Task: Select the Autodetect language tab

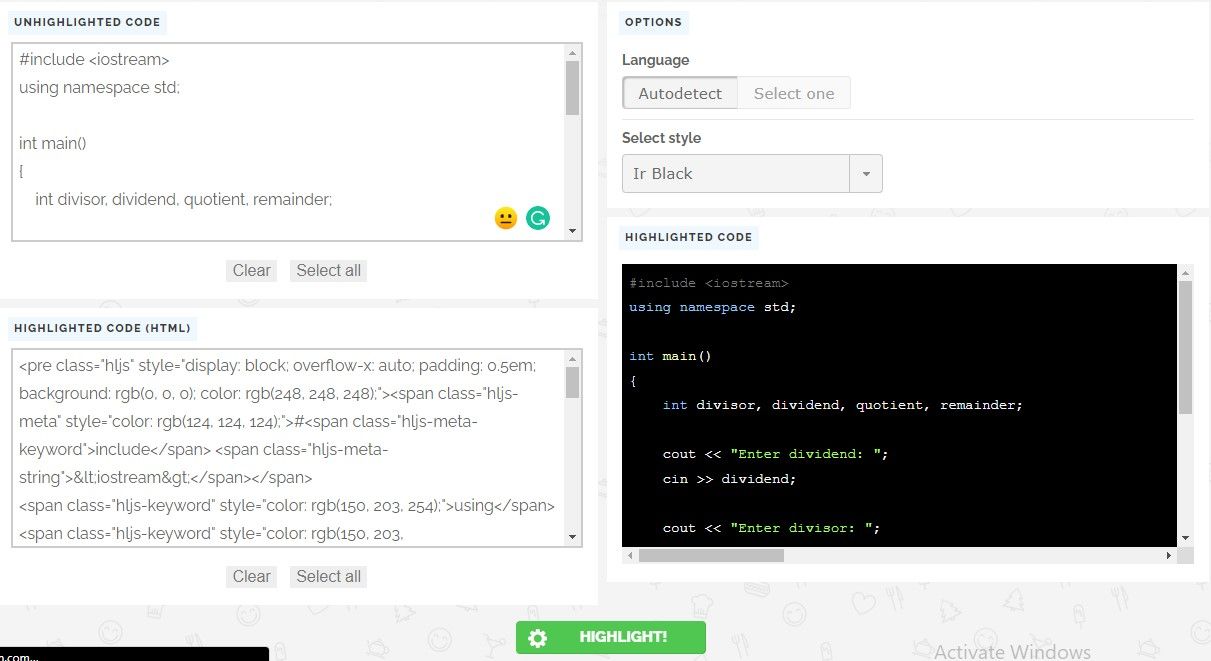Action: (x=679, y=93)
